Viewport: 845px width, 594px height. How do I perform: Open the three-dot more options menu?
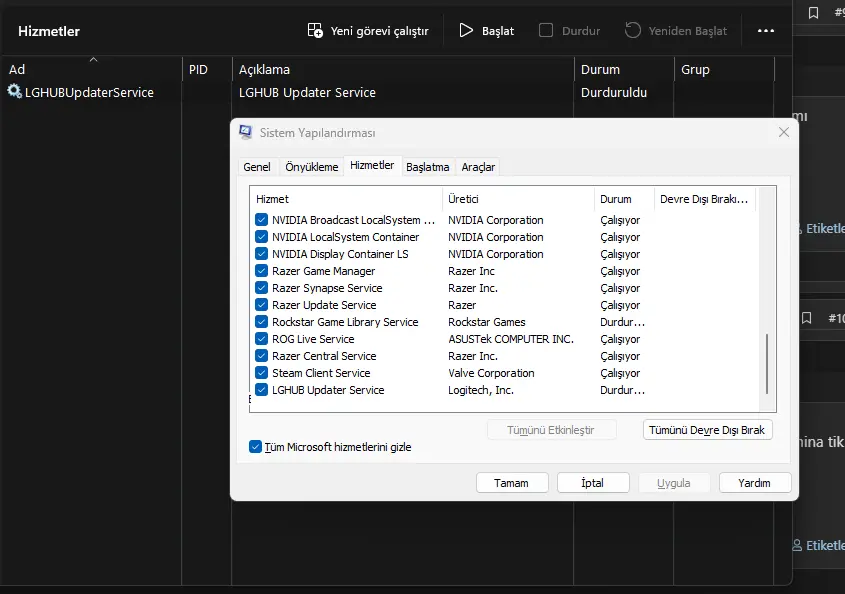pos(766,31)
